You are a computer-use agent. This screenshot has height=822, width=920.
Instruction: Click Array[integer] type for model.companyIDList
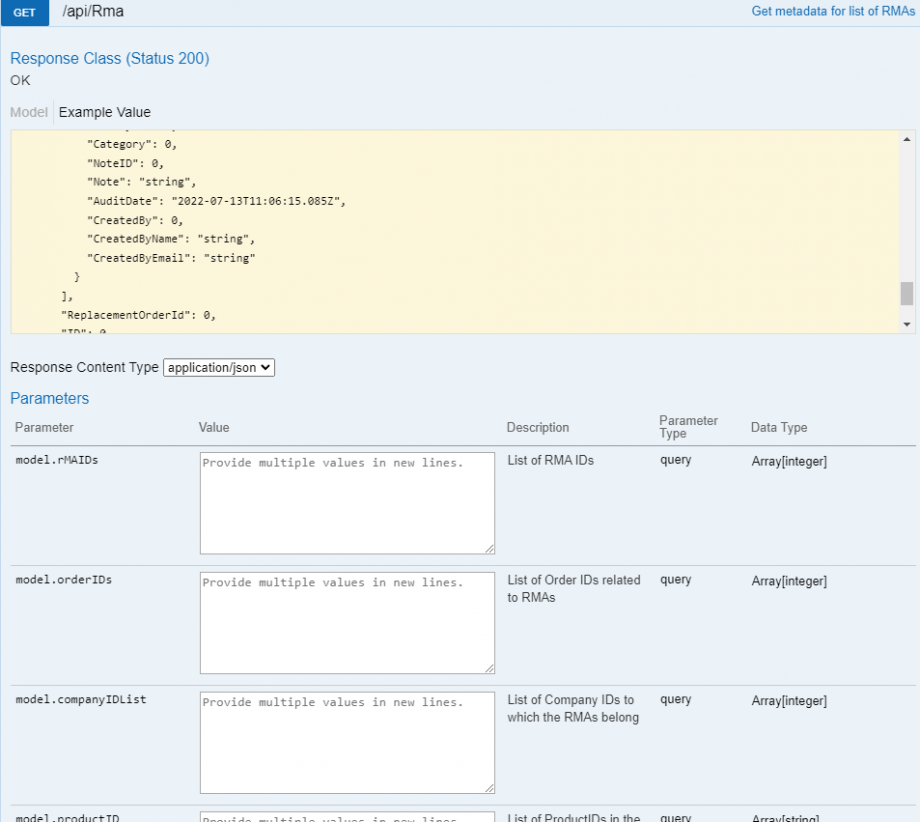pyautogui.click(x=789, y=701)
